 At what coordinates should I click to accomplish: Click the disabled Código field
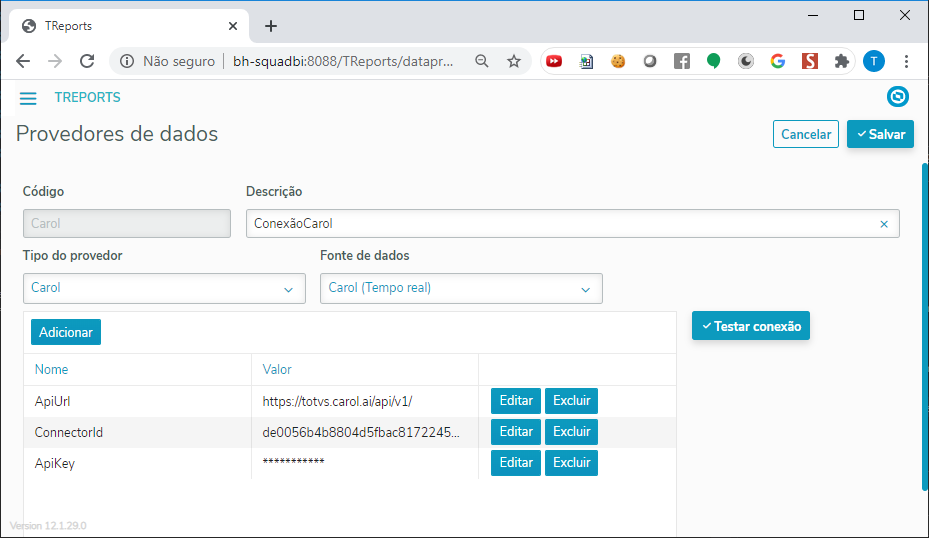coord(127,223)
